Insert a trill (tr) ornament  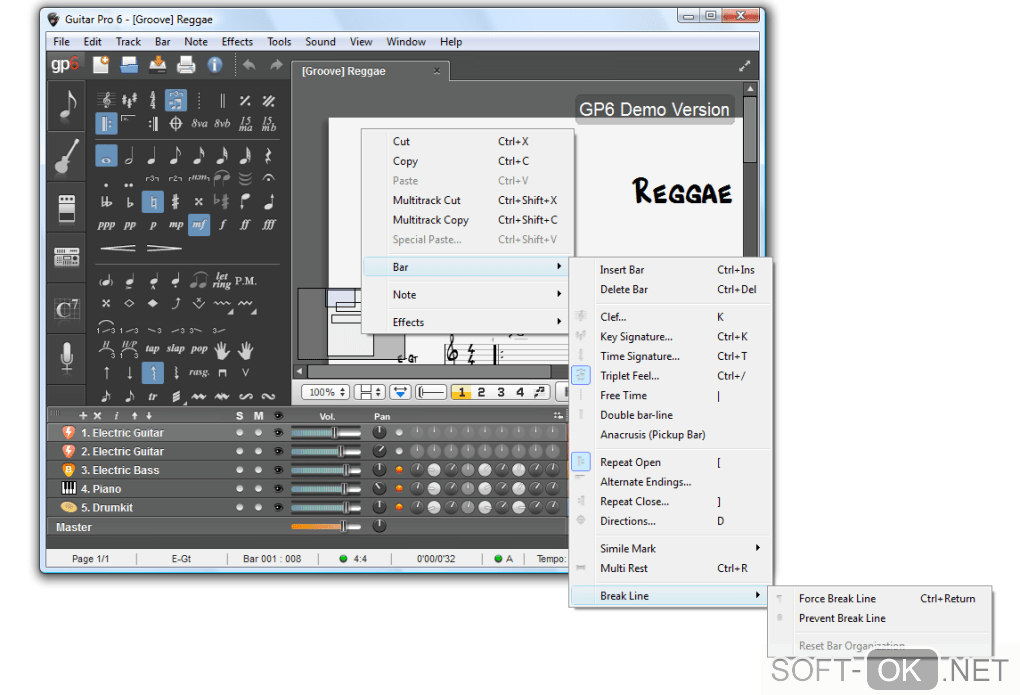click(152, 396)
